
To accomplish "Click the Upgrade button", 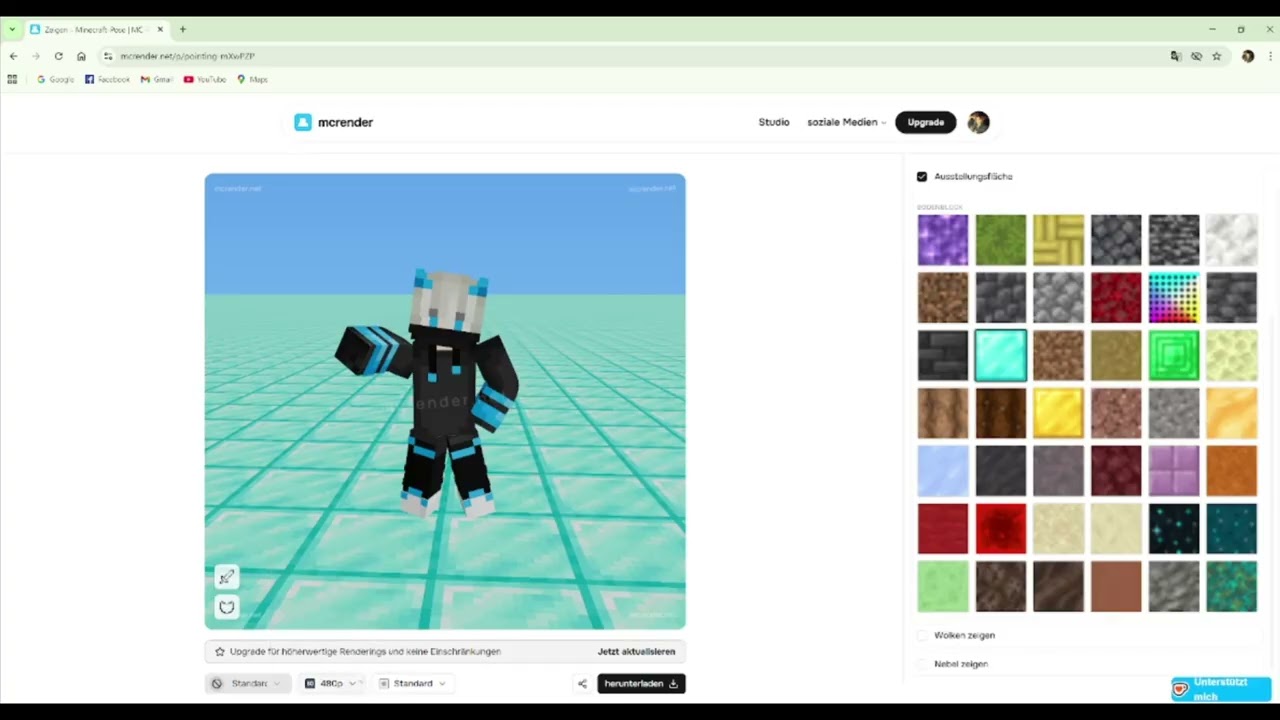I will (925, 122).
